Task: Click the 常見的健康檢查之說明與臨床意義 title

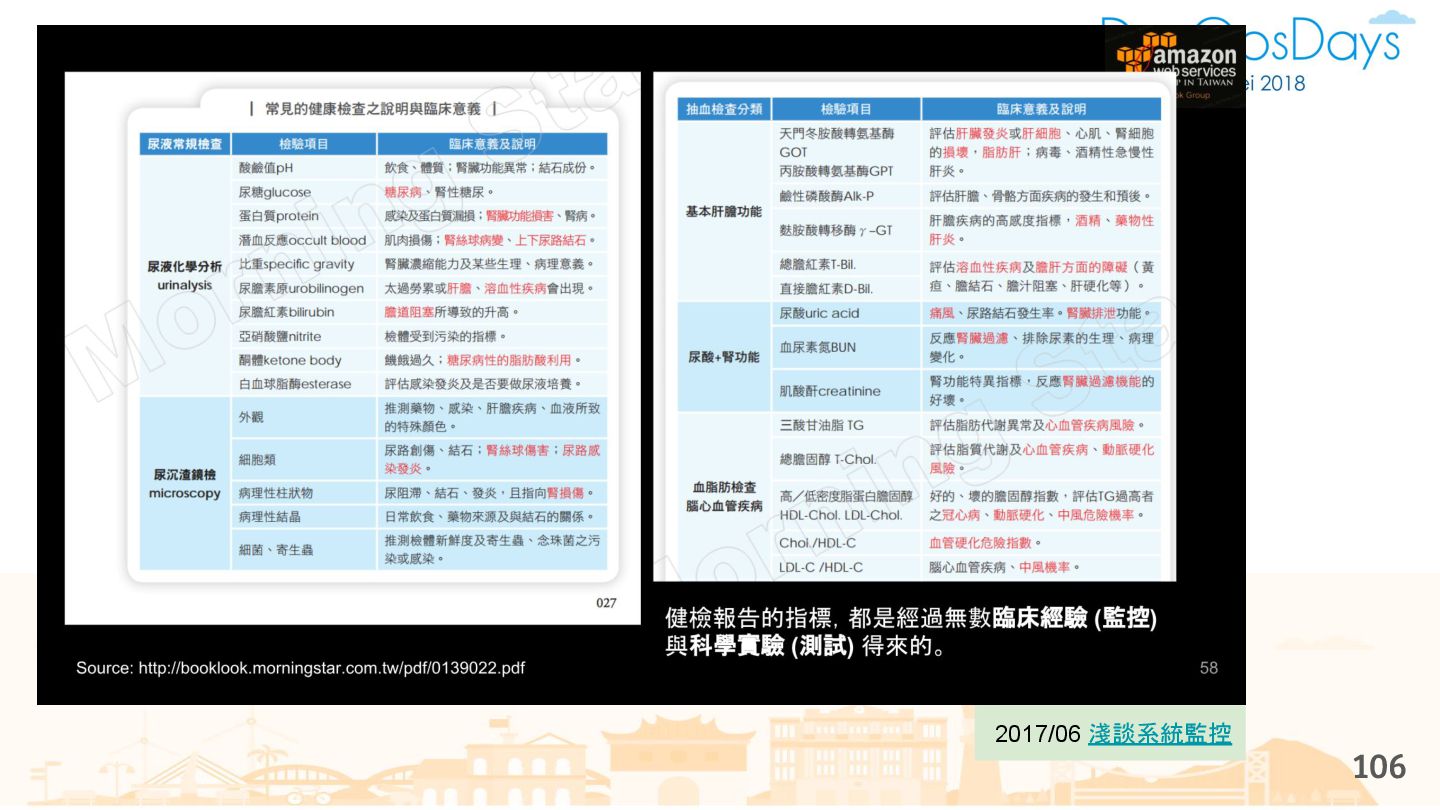Action: 372,109
